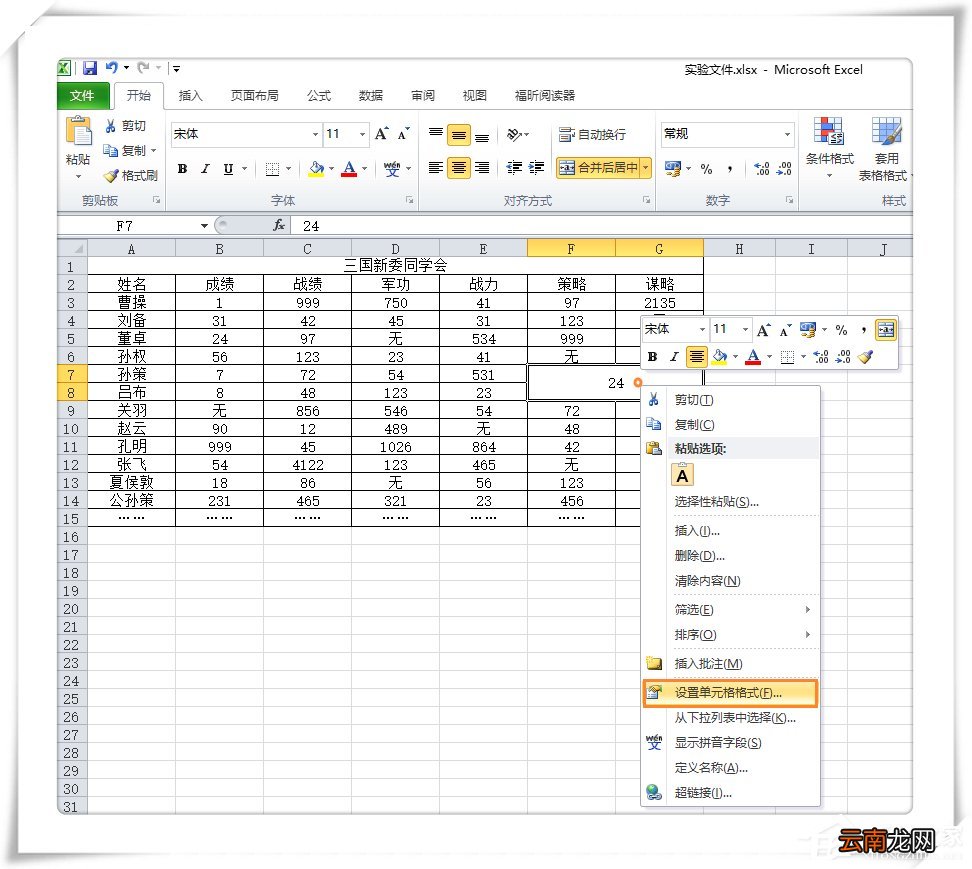Open Conditional Formatting (条件格式)
The image size is (972, 869).
[x=829, y=148]
